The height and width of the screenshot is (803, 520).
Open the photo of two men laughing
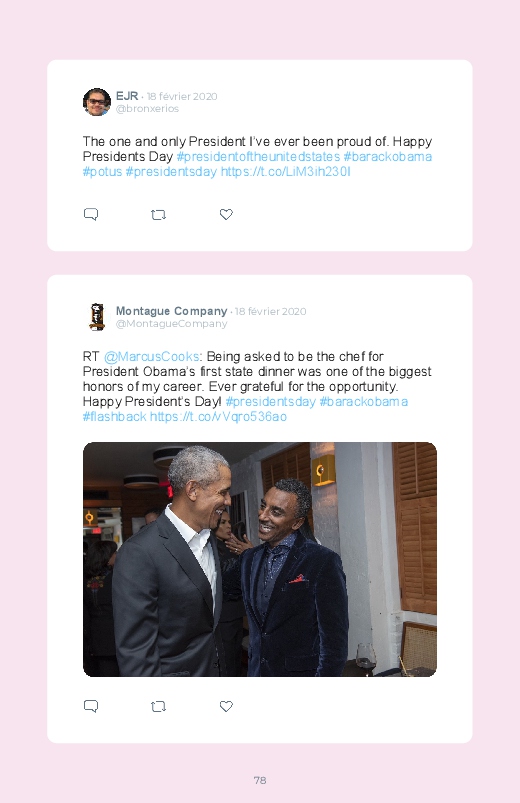tap(260, 559)
